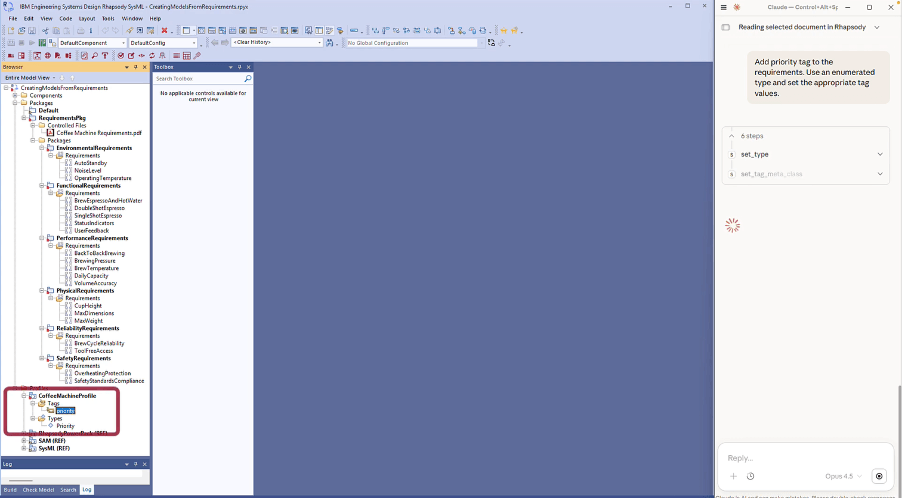
Task: Open the Help menu
Action: [155, 18]
